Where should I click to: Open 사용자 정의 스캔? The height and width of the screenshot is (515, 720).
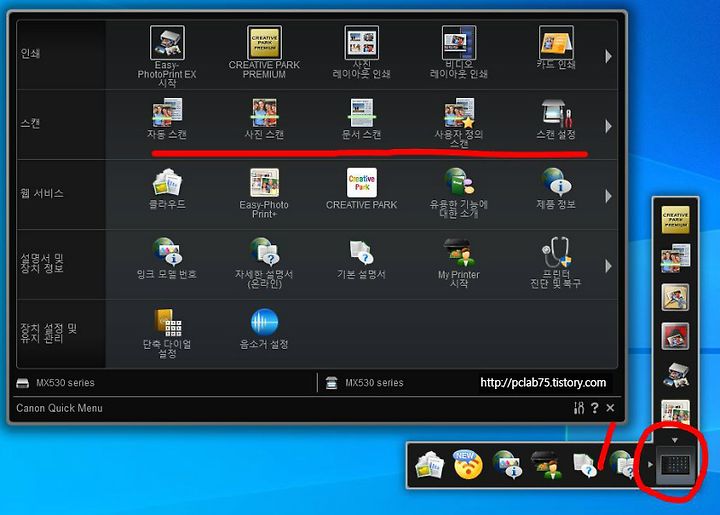click(459, 123)
